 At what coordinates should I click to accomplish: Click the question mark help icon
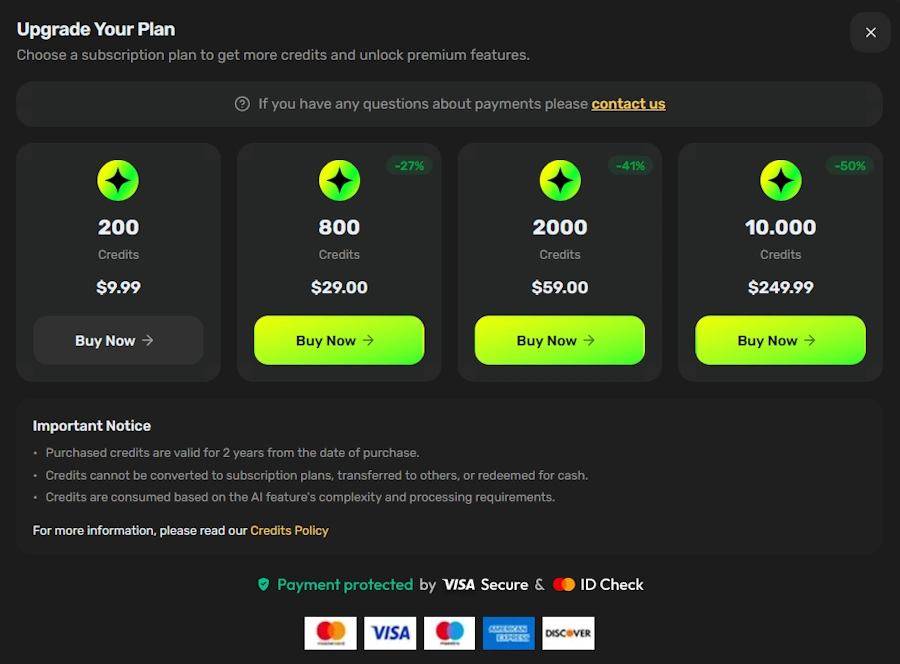point(242,103)
